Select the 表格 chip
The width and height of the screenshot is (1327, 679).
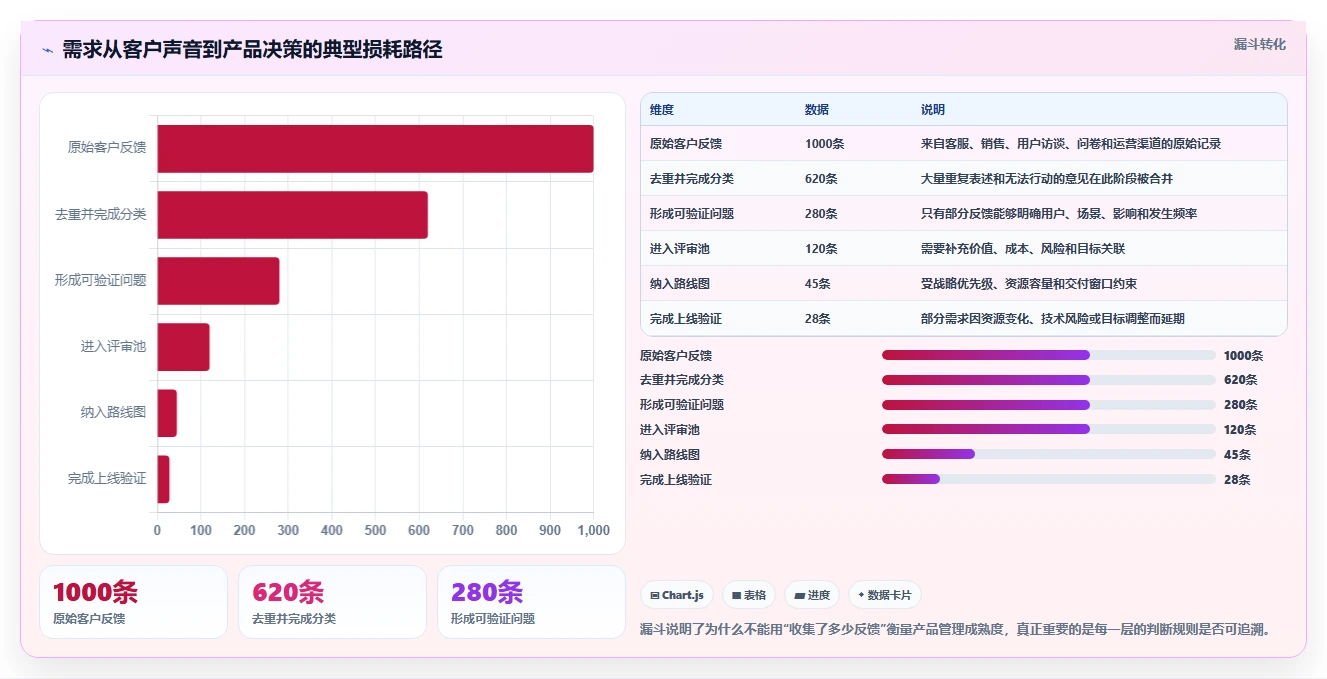[749, 595]
